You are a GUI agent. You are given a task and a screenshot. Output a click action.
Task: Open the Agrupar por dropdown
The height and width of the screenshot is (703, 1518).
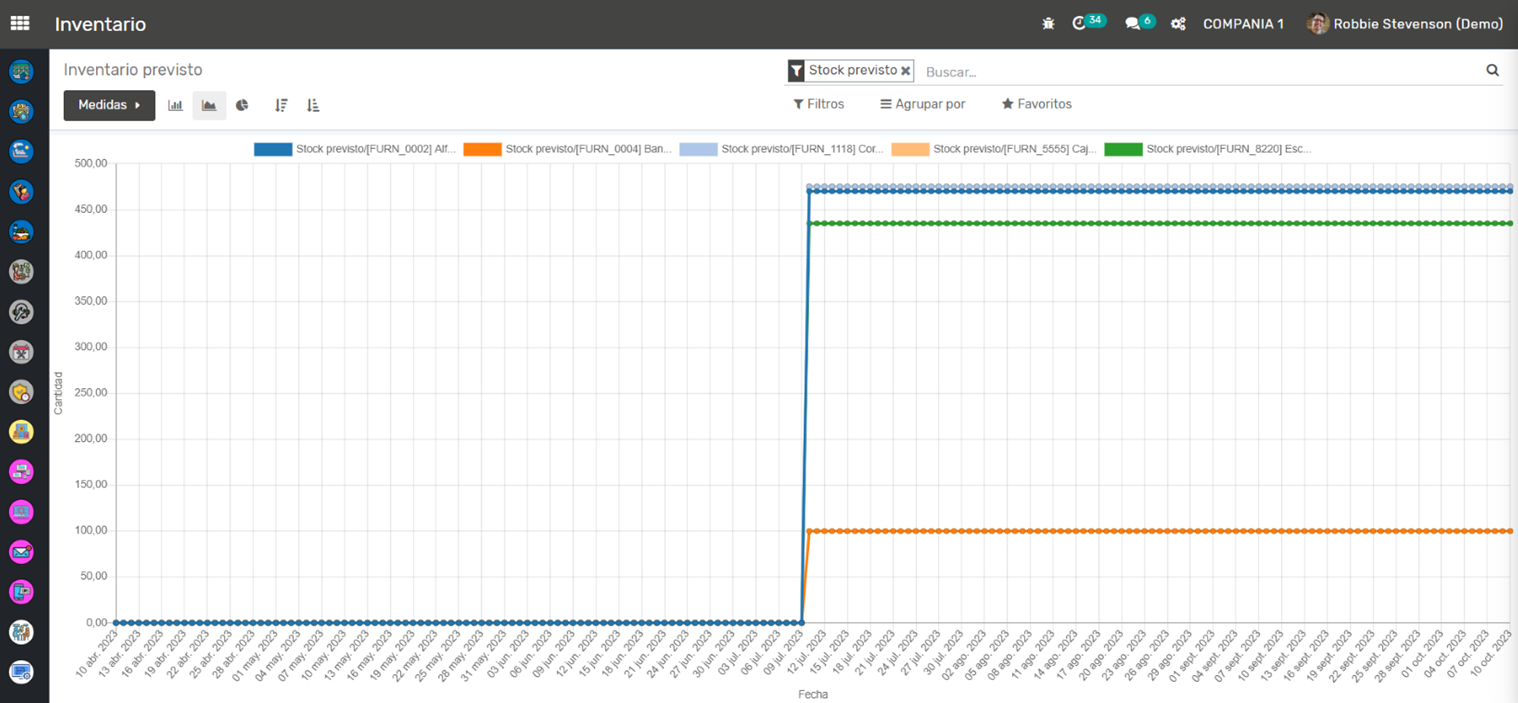tap(922, 104)
